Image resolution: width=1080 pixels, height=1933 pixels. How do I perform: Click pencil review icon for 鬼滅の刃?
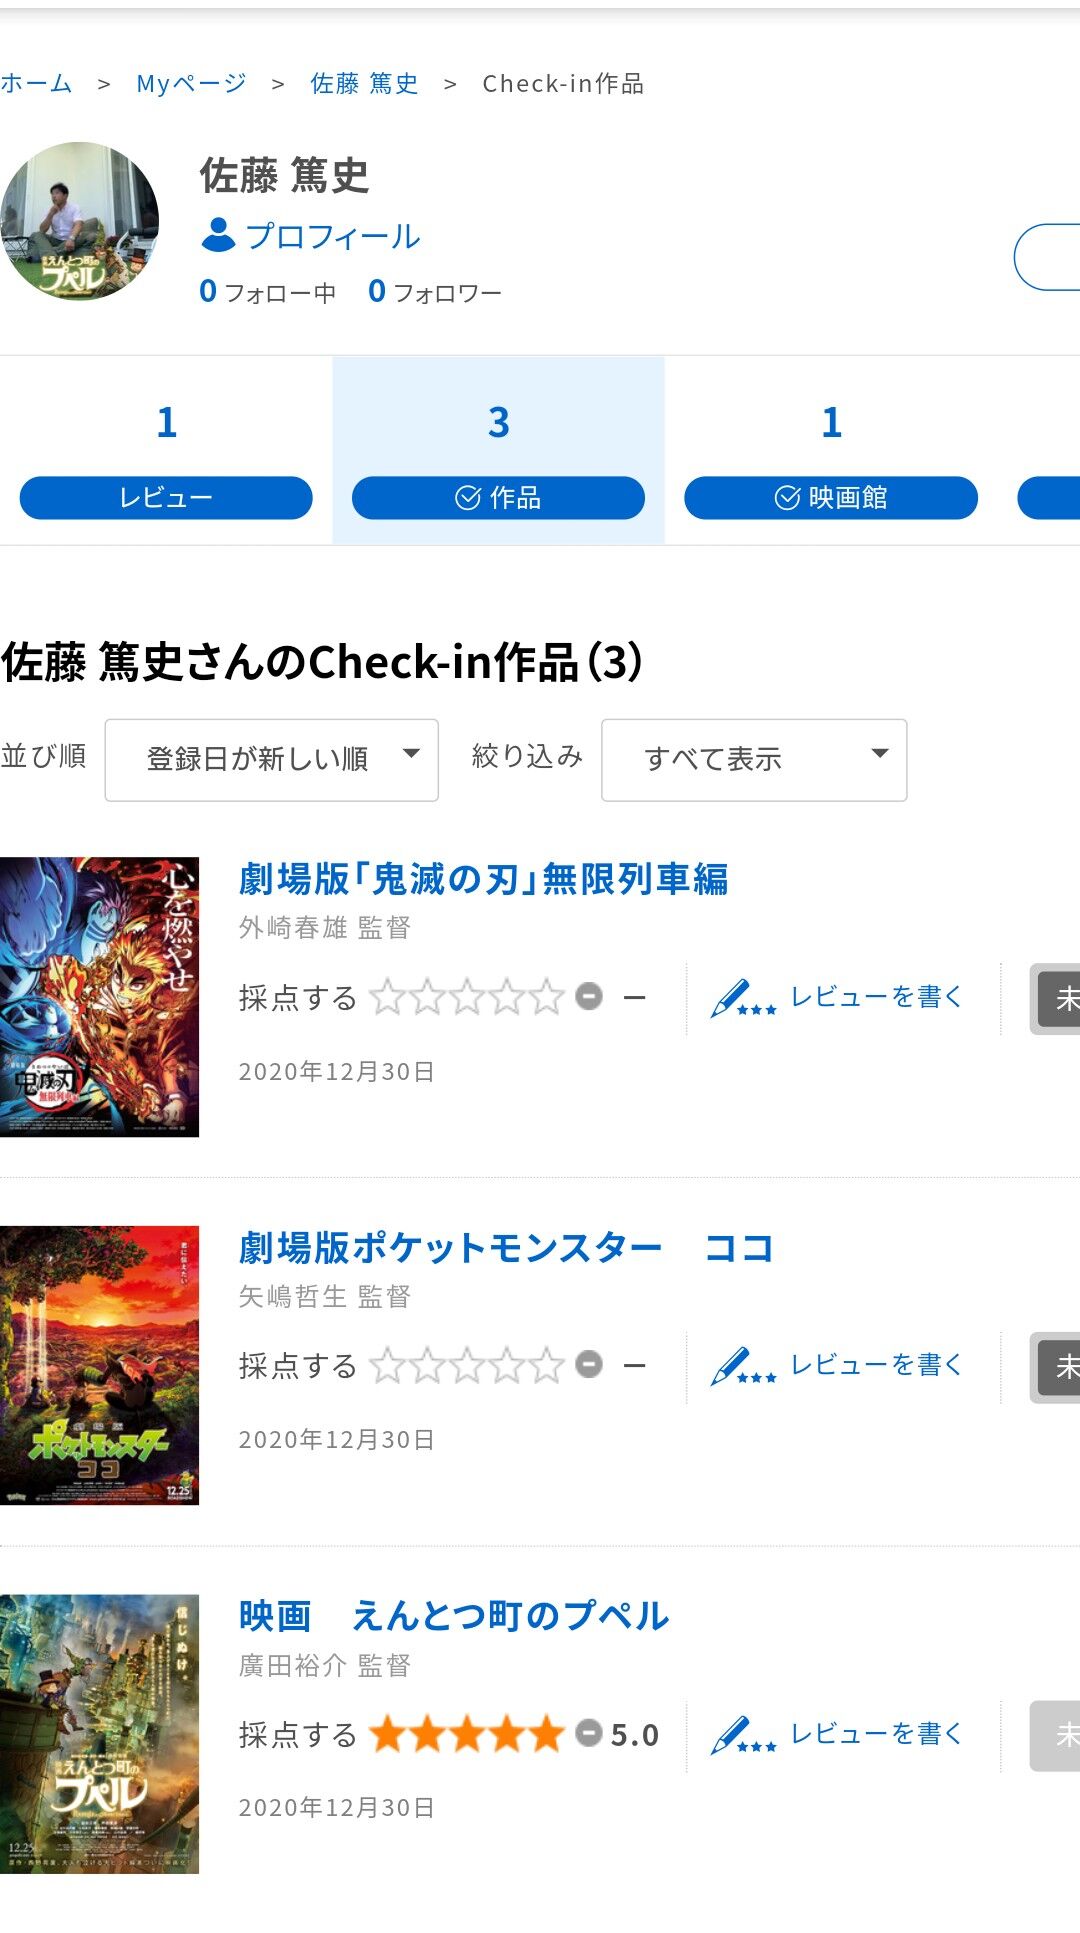pos(743,998)
